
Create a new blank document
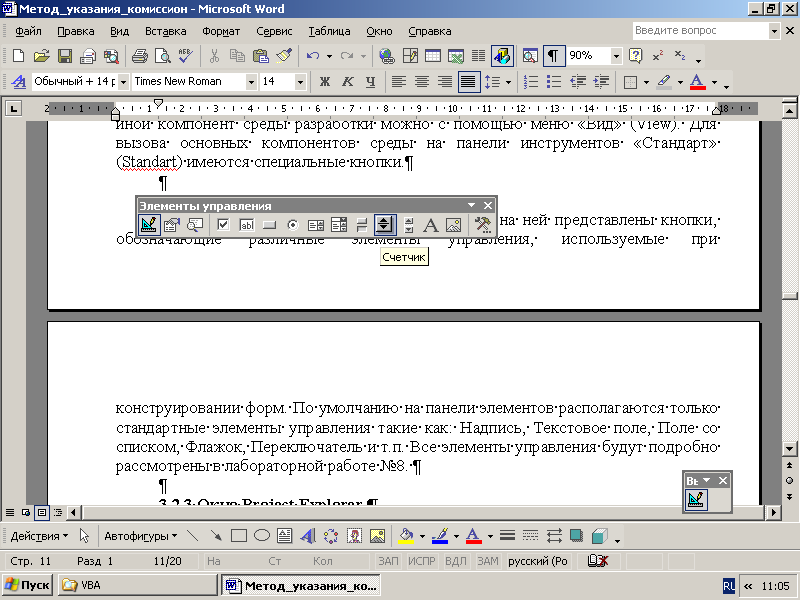(x=18, y=56)
